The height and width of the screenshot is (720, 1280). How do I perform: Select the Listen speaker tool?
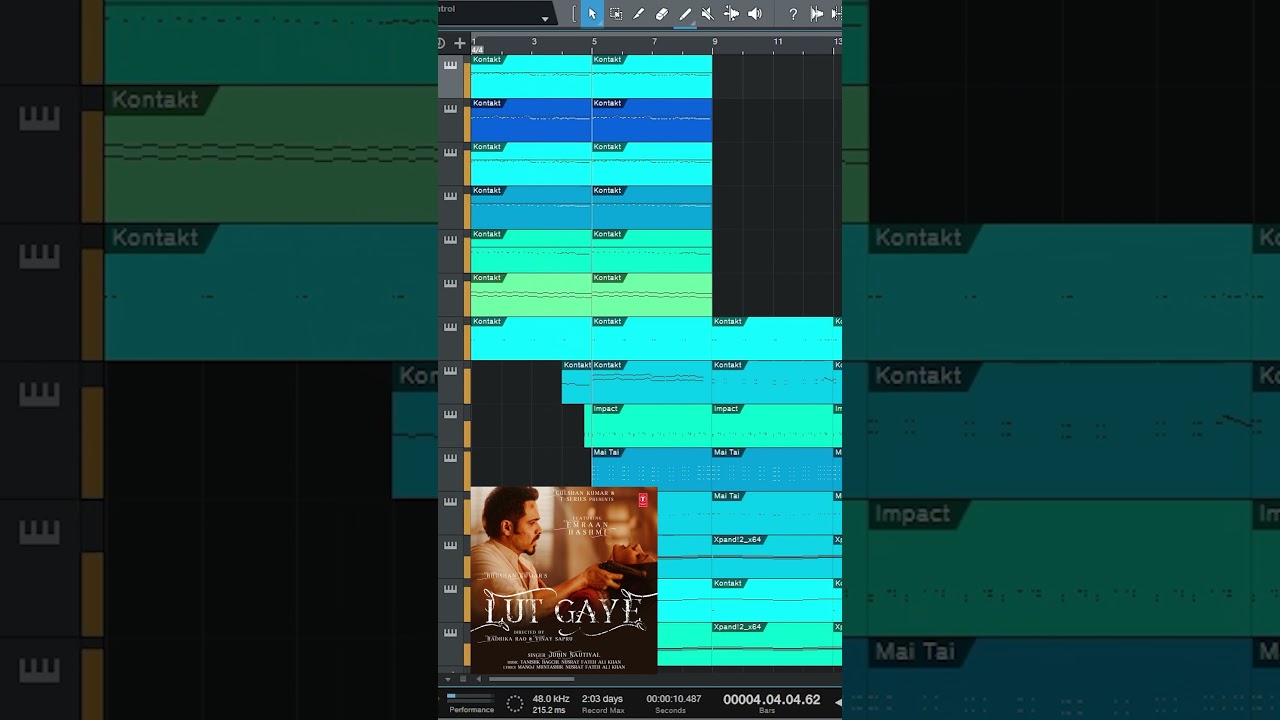755,14
